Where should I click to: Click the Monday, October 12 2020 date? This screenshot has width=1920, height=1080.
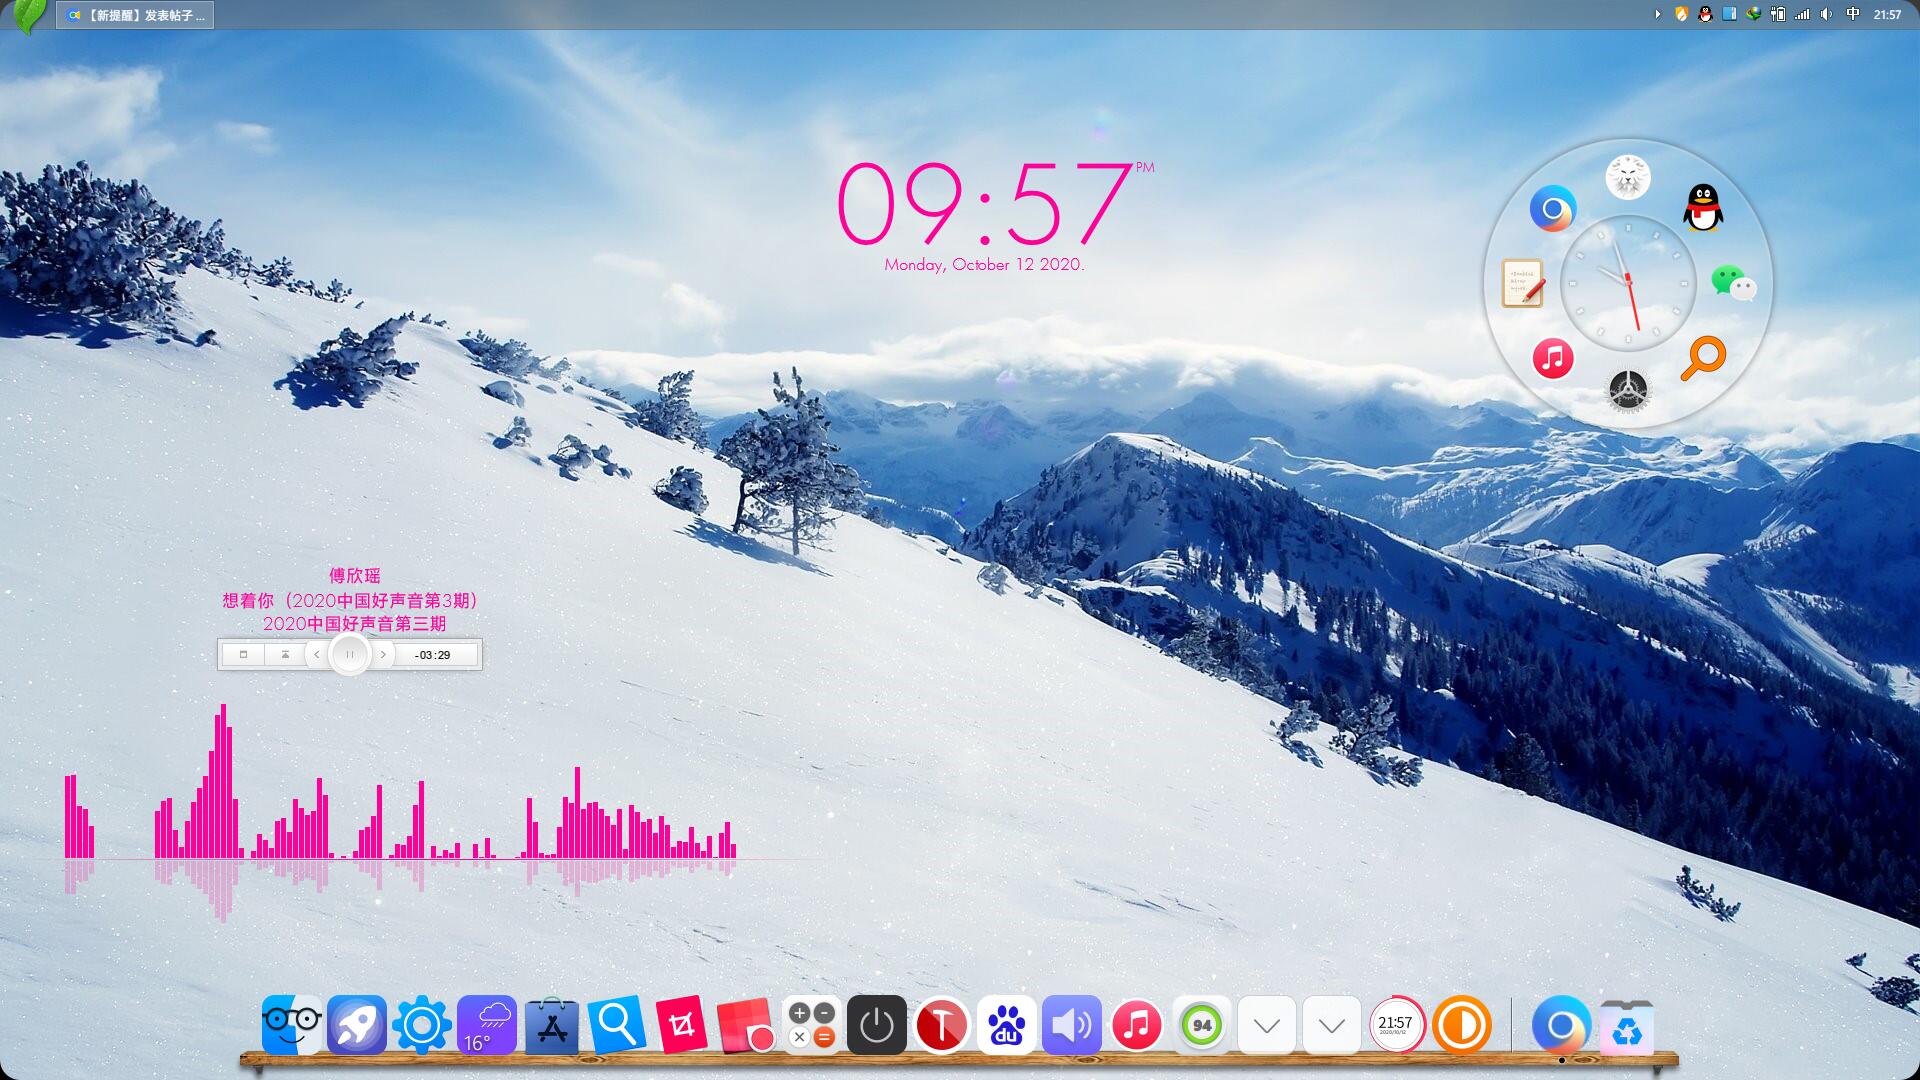(x=984, y=264)
